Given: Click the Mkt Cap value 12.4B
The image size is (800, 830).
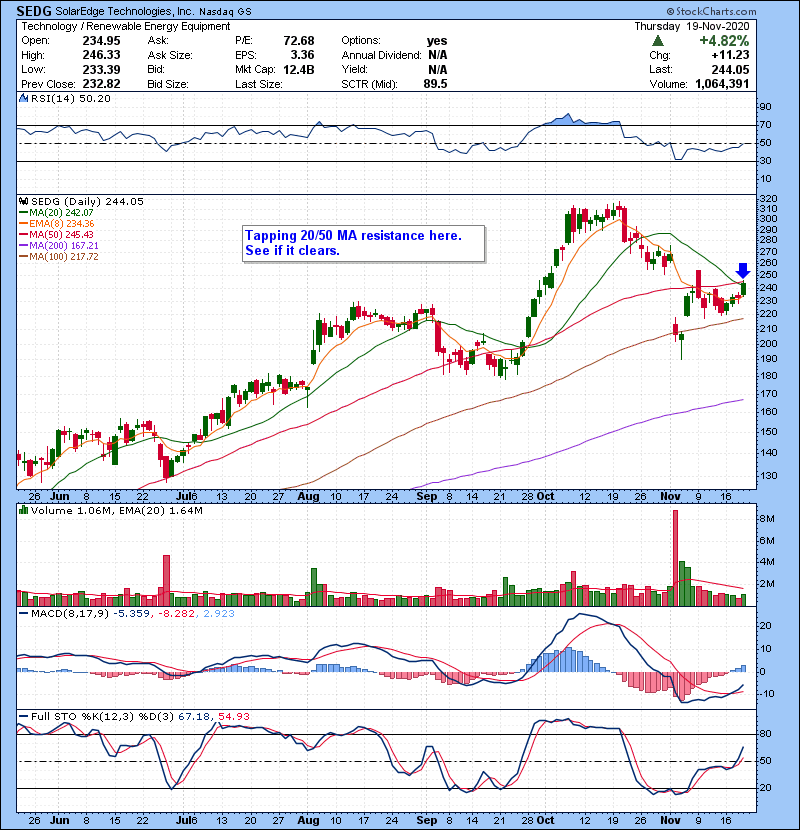Looking at the screenshot, I should [x=299, y=70].
